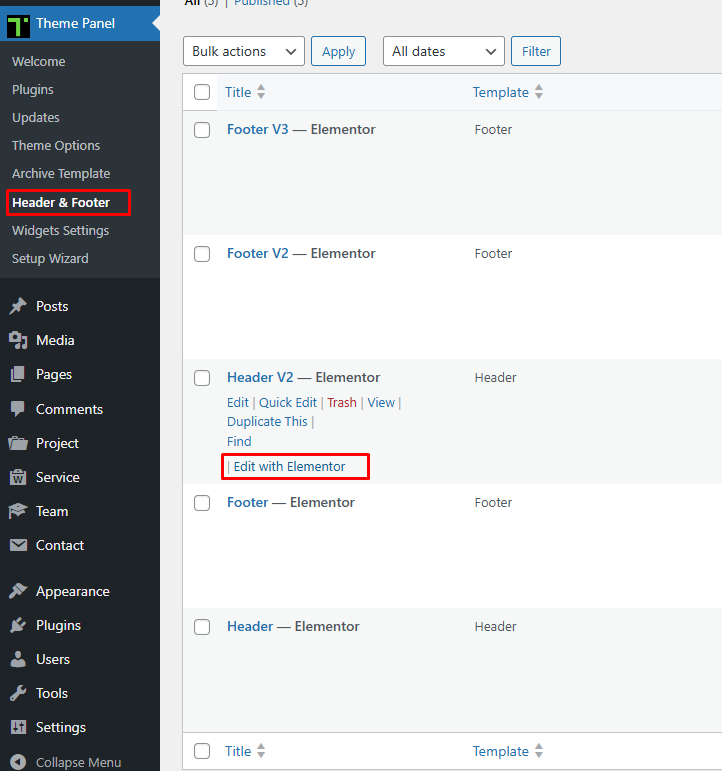This screenshot has height=771, width=722.
Task: Click the Team graduation cap icon
Action: point(18,511)
